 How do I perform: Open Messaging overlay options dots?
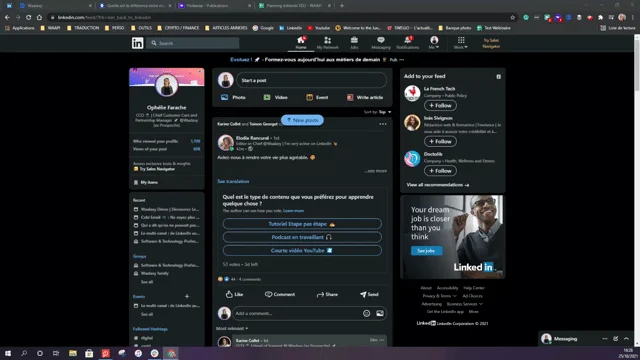click(x=604, y=339)
